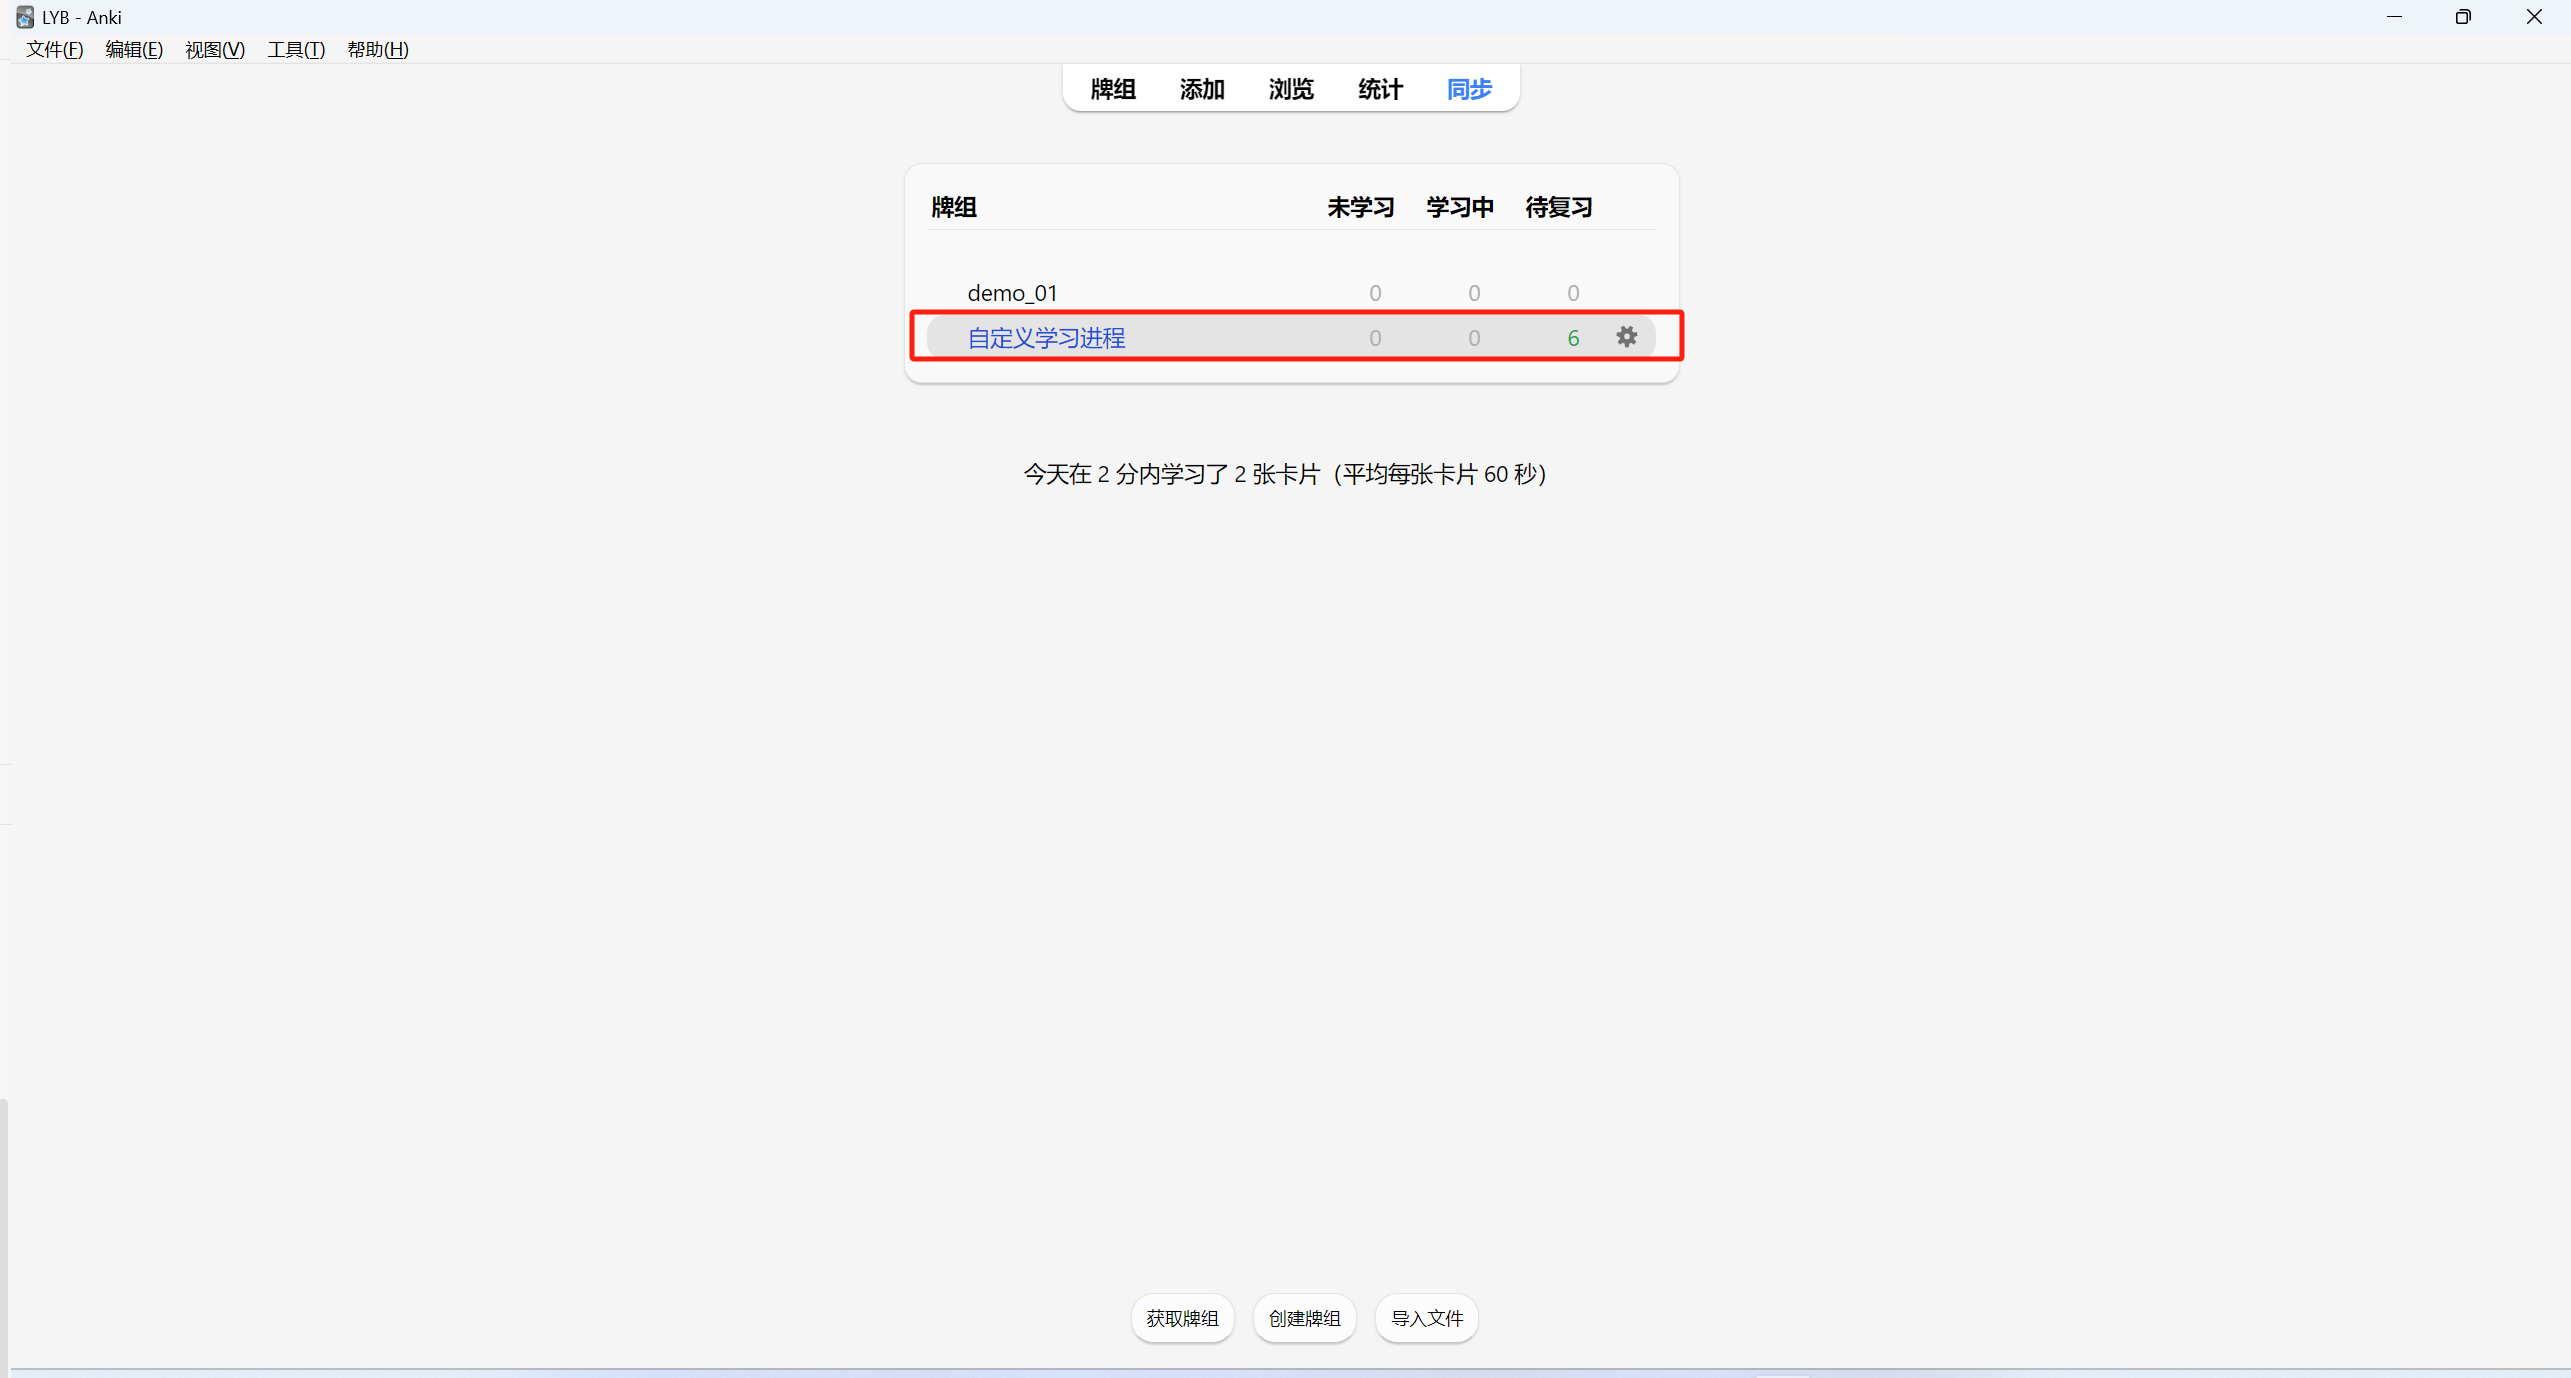Viewport: 2571px width, 1378px height.
Task: Click the Anki app icon in title bar
Action: point(24,17)
